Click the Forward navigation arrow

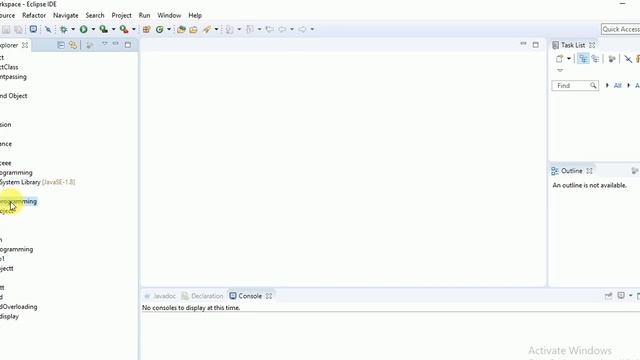302,29
